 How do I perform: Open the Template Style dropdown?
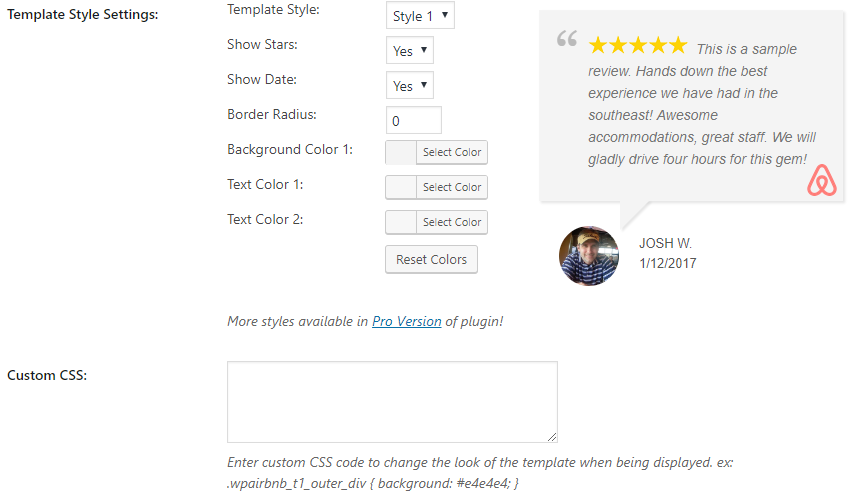(x=420, y=15)
